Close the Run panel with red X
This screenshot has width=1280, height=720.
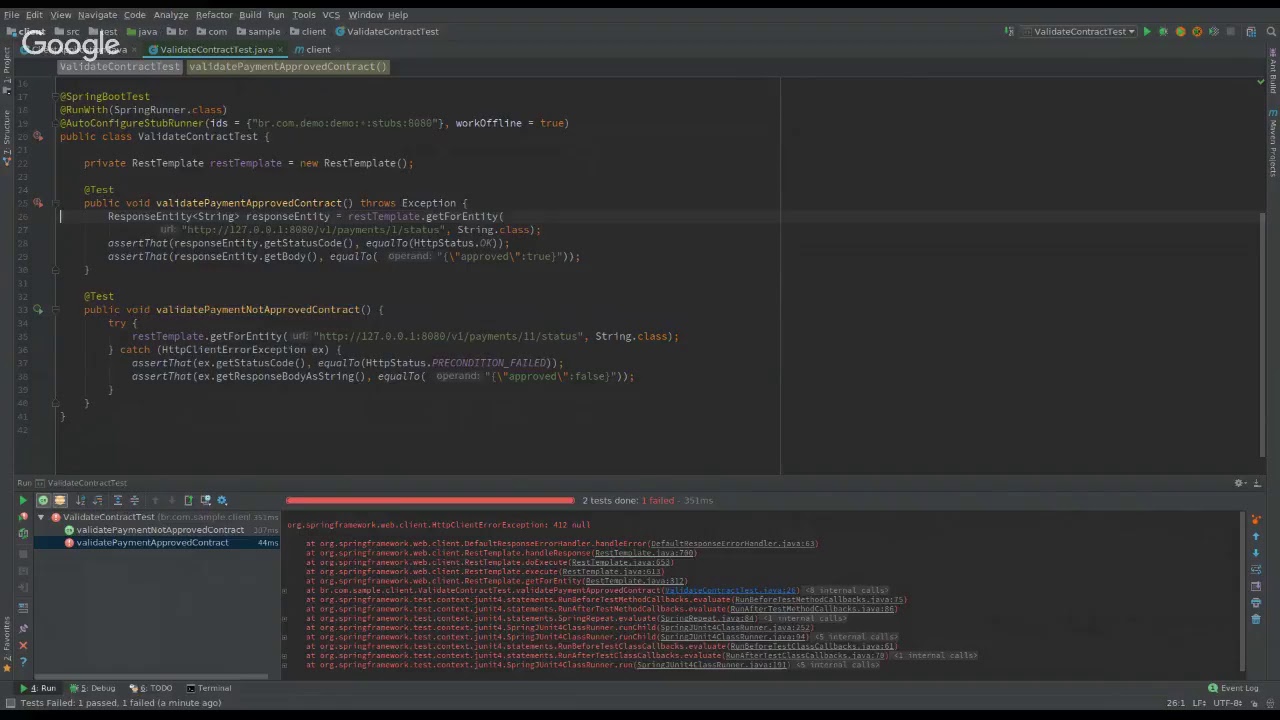23,645
